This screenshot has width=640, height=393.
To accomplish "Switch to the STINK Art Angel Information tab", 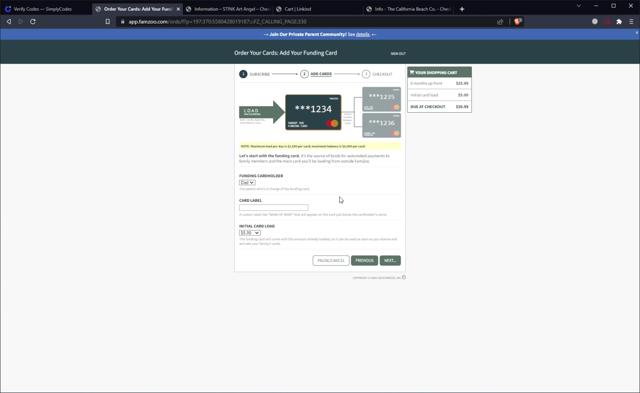I will coord(227,9).
